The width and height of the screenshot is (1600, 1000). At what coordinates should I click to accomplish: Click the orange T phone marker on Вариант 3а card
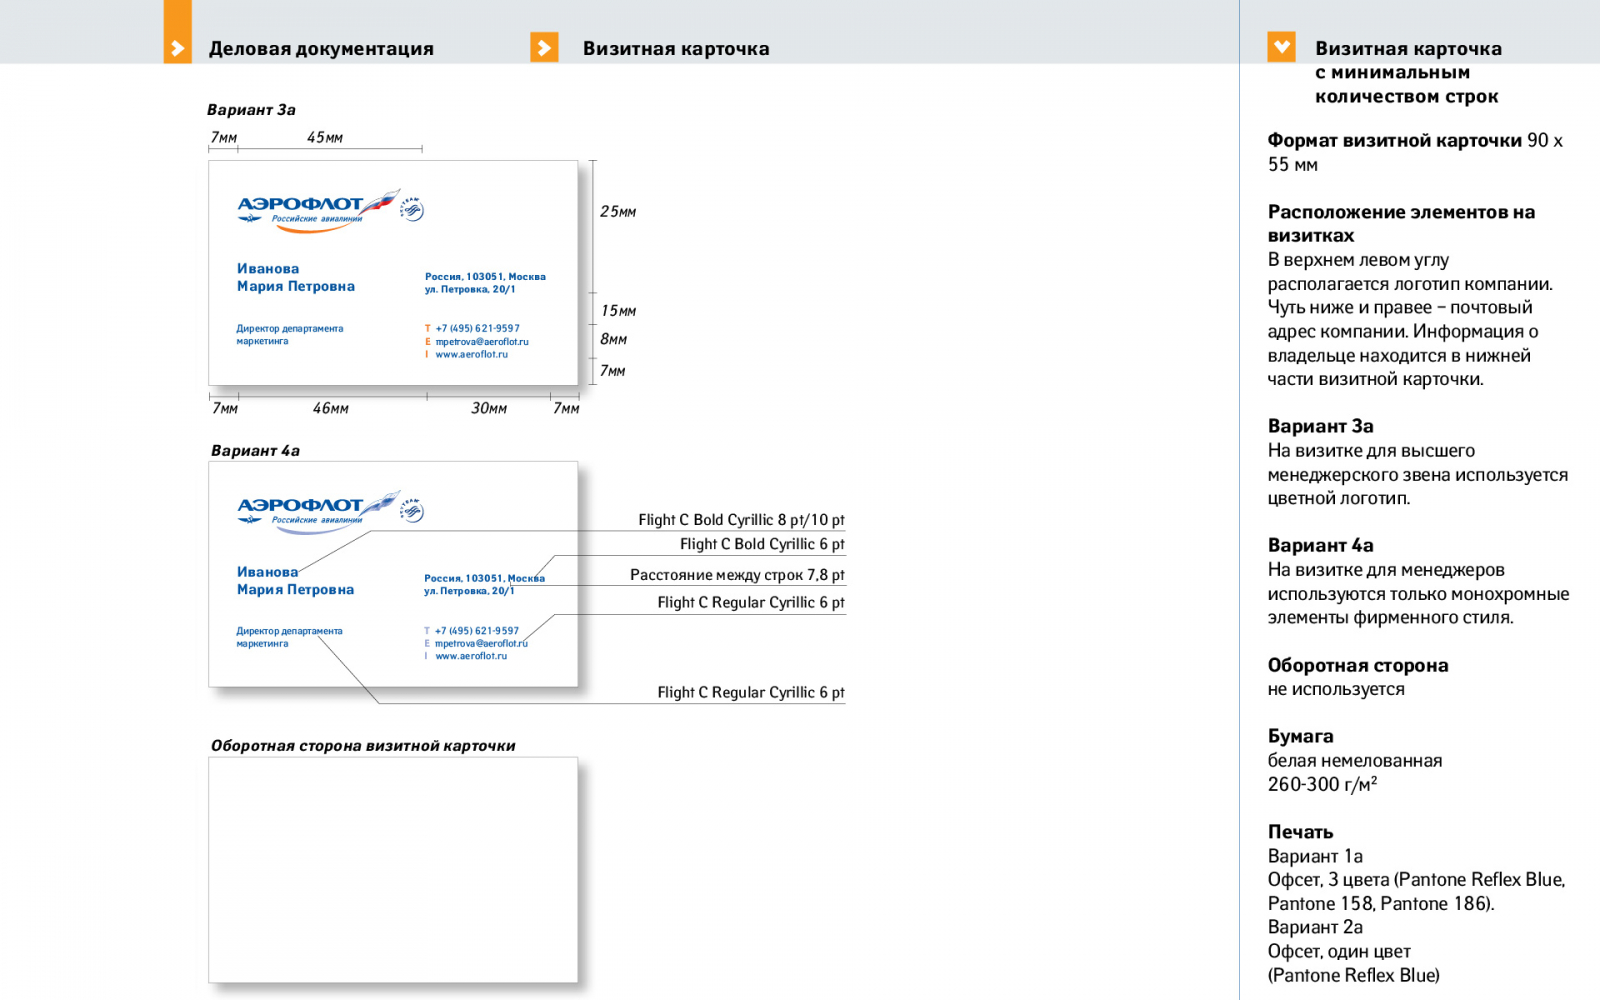pos(428,328)
